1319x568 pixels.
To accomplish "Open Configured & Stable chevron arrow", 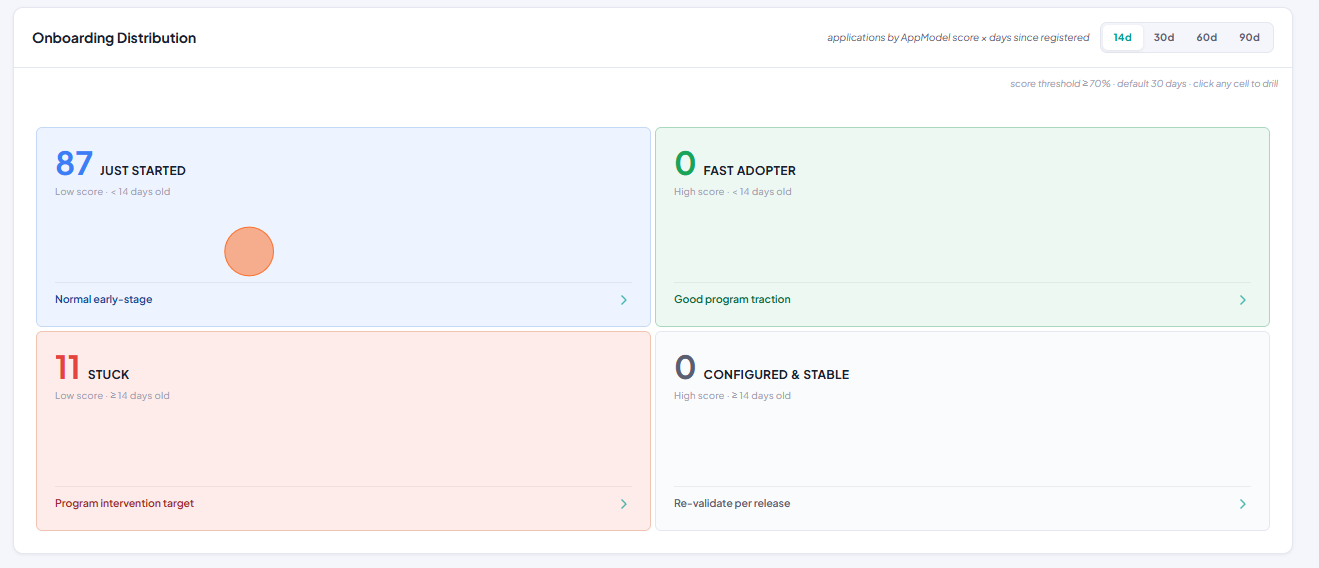I will (x=1243, y=504).
